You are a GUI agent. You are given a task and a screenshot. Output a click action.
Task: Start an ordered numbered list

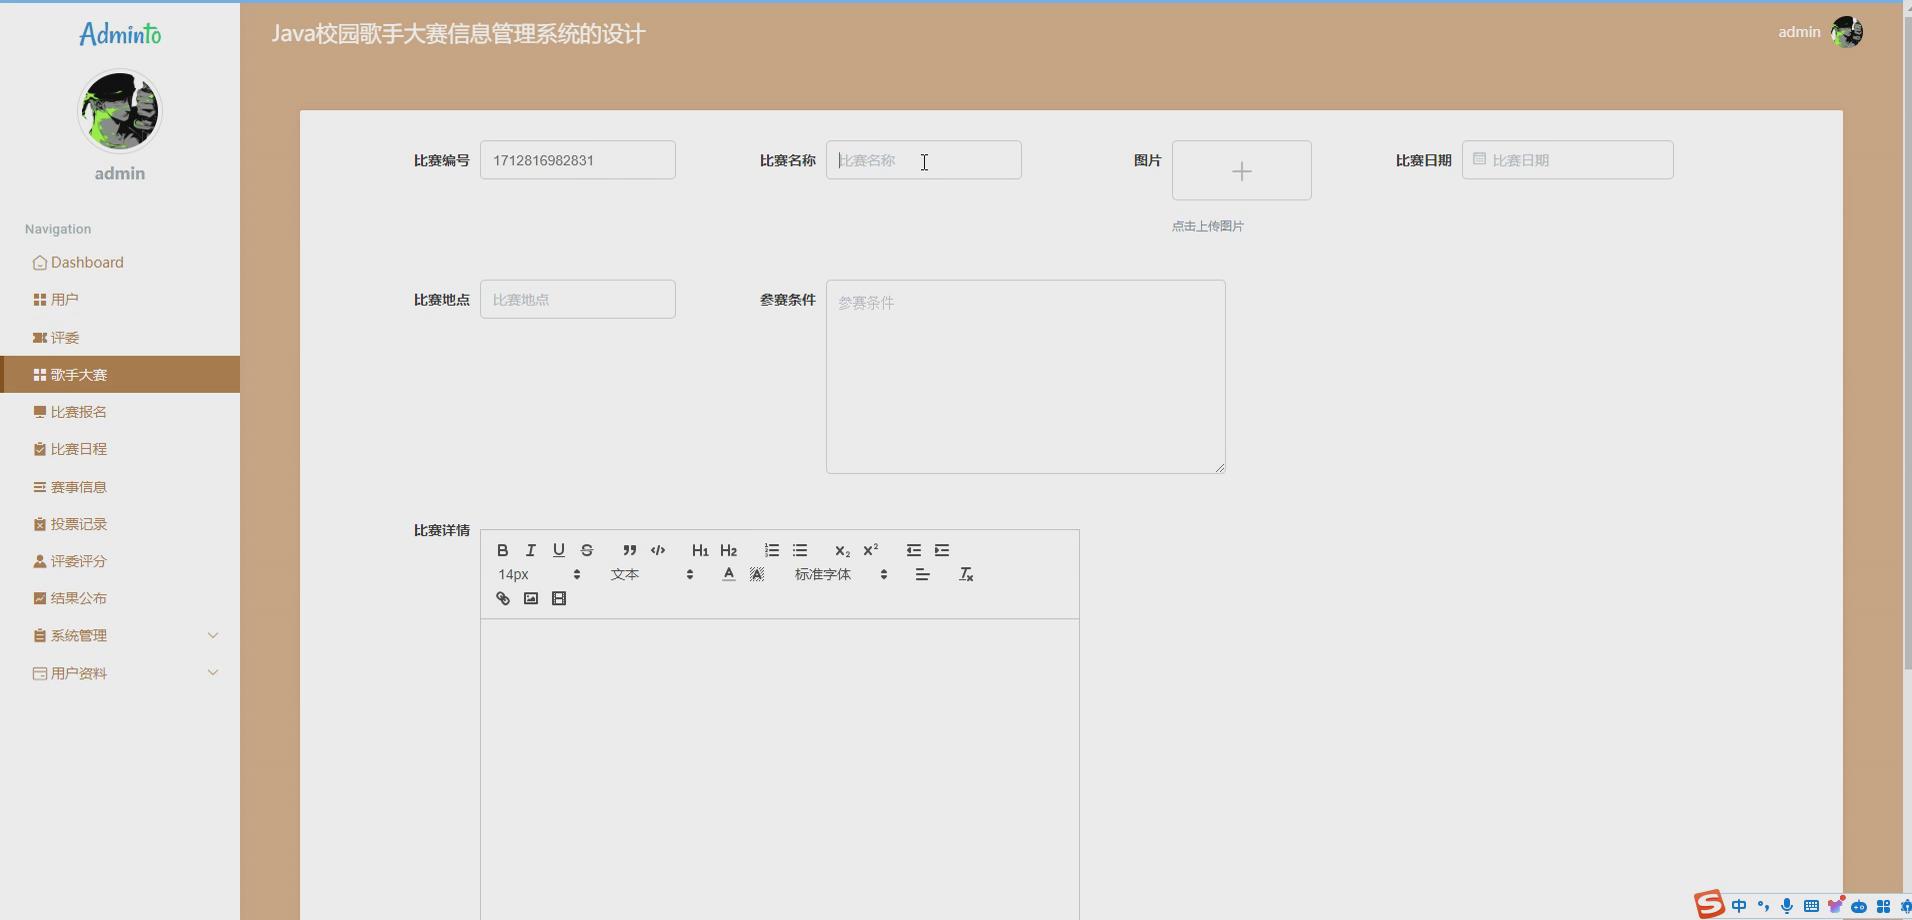[772, 550]
